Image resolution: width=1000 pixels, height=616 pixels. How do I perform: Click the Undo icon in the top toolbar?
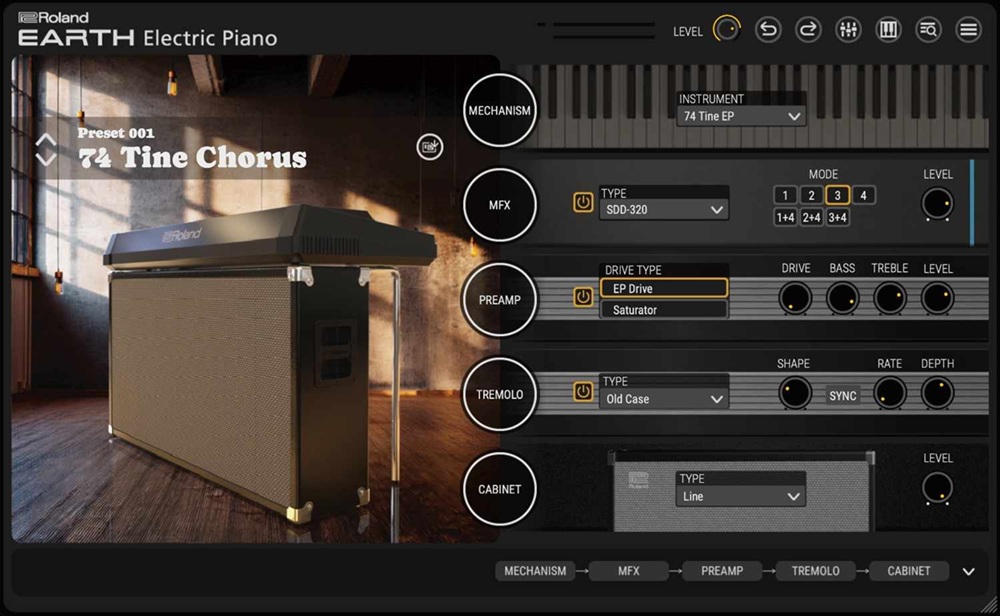[x=768, y=29]
